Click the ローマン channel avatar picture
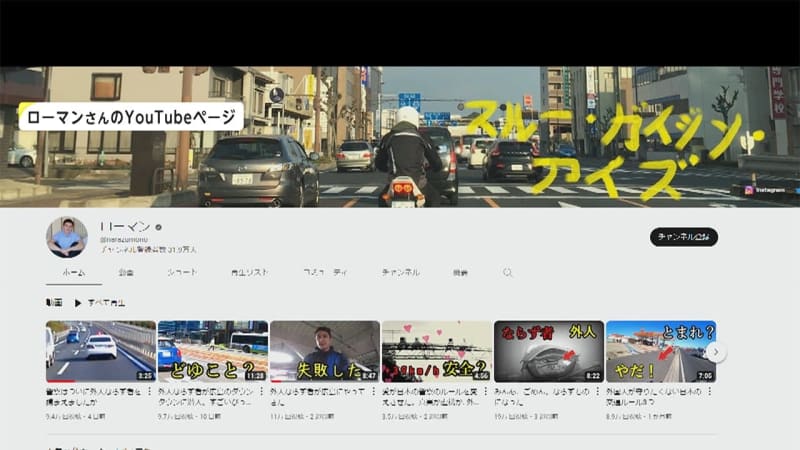The width and height of the screenshot is (800, 450). (66, 237)
